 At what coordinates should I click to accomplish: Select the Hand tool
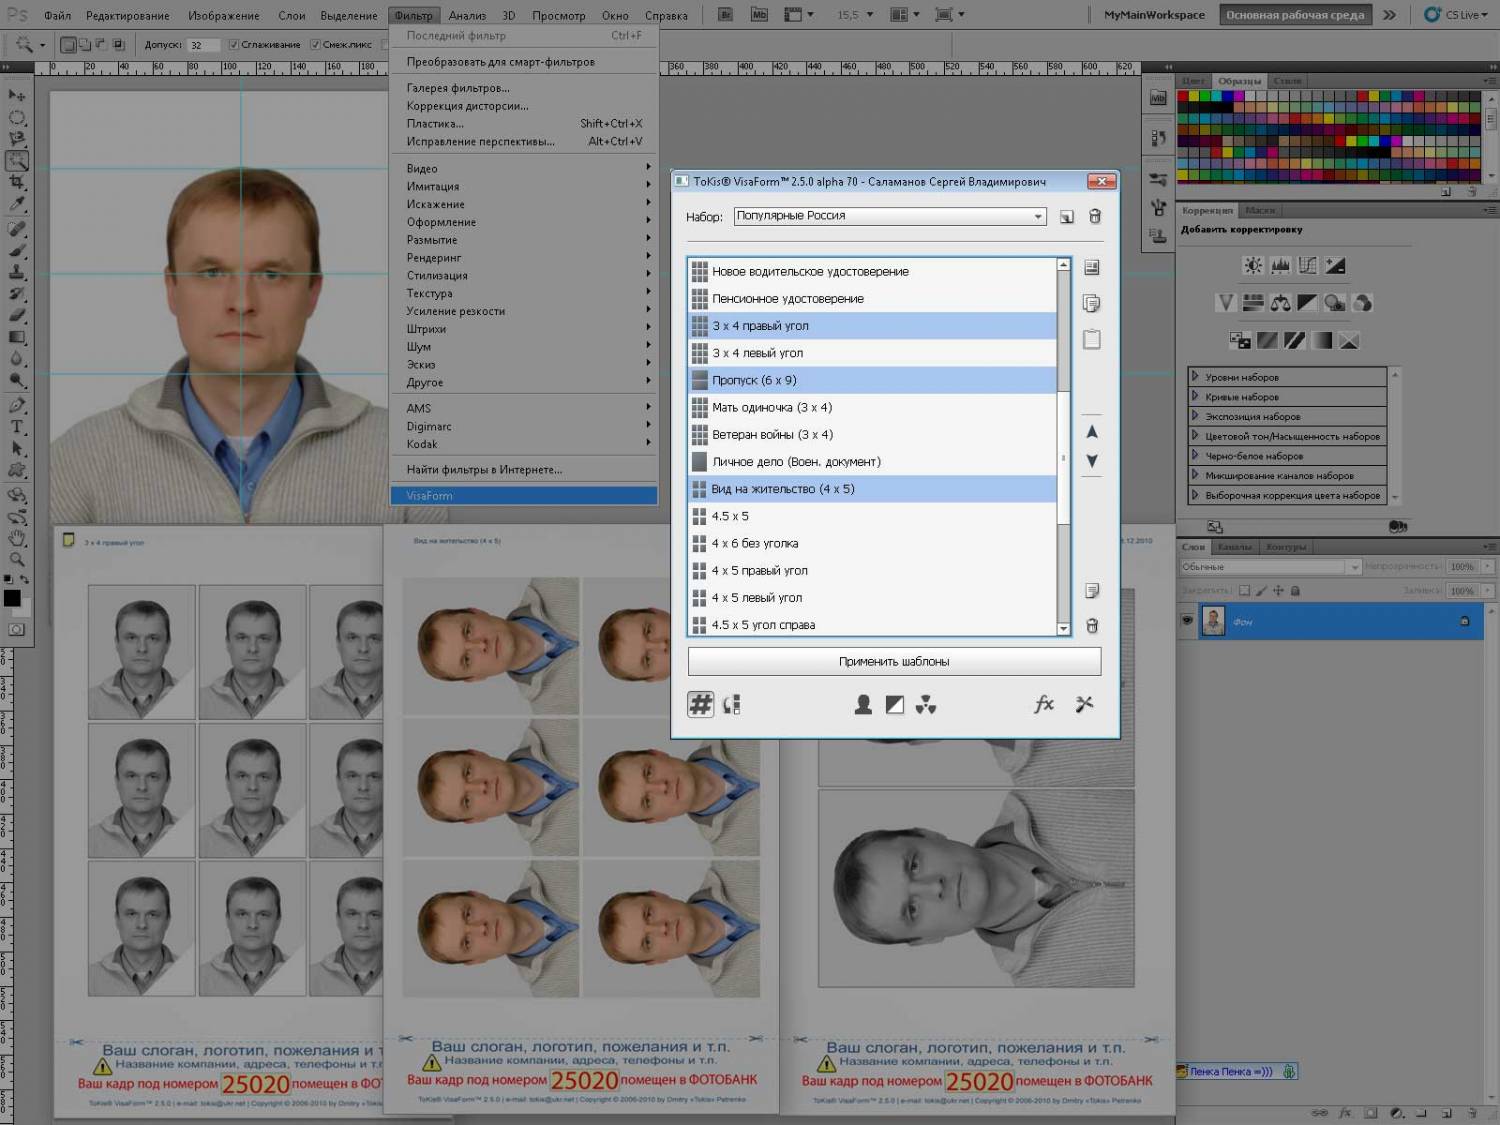click(17, 538)
